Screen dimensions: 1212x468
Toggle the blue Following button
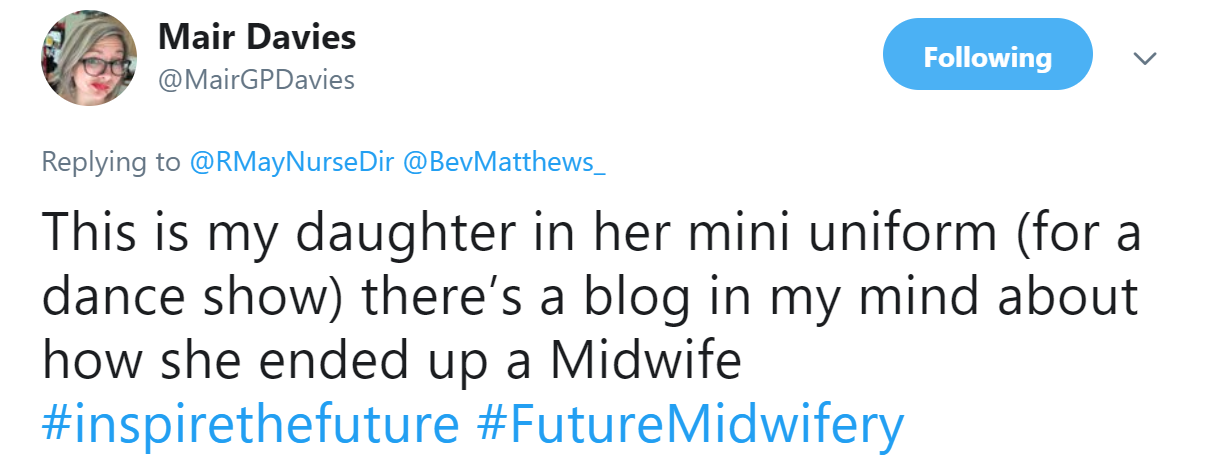[987, 55]
